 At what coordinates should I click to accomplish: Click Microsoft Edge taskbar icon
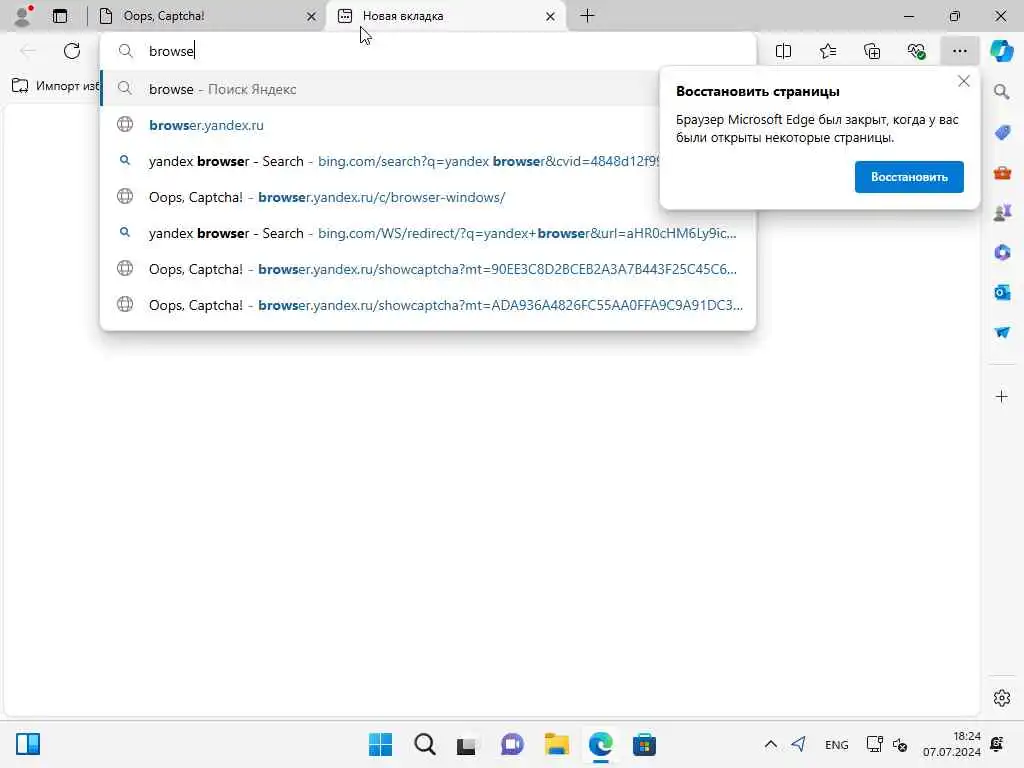600,744
